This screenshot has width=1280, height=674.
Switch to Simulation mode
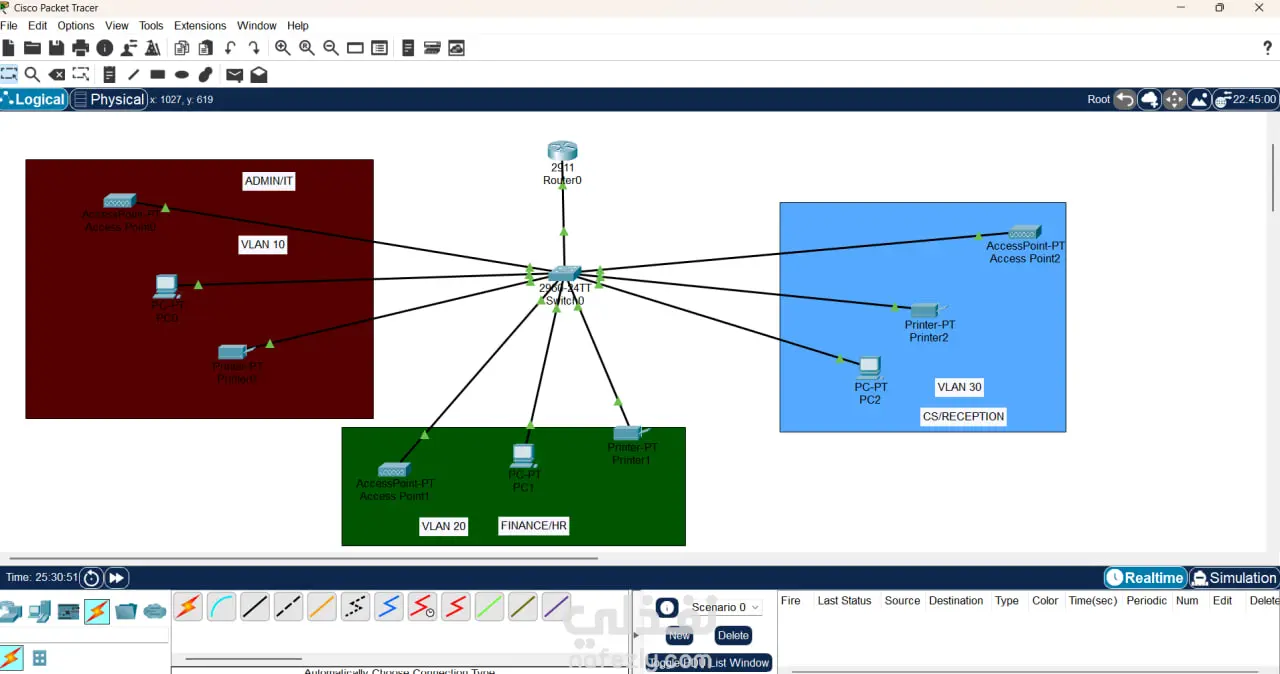pos(1233,578)
